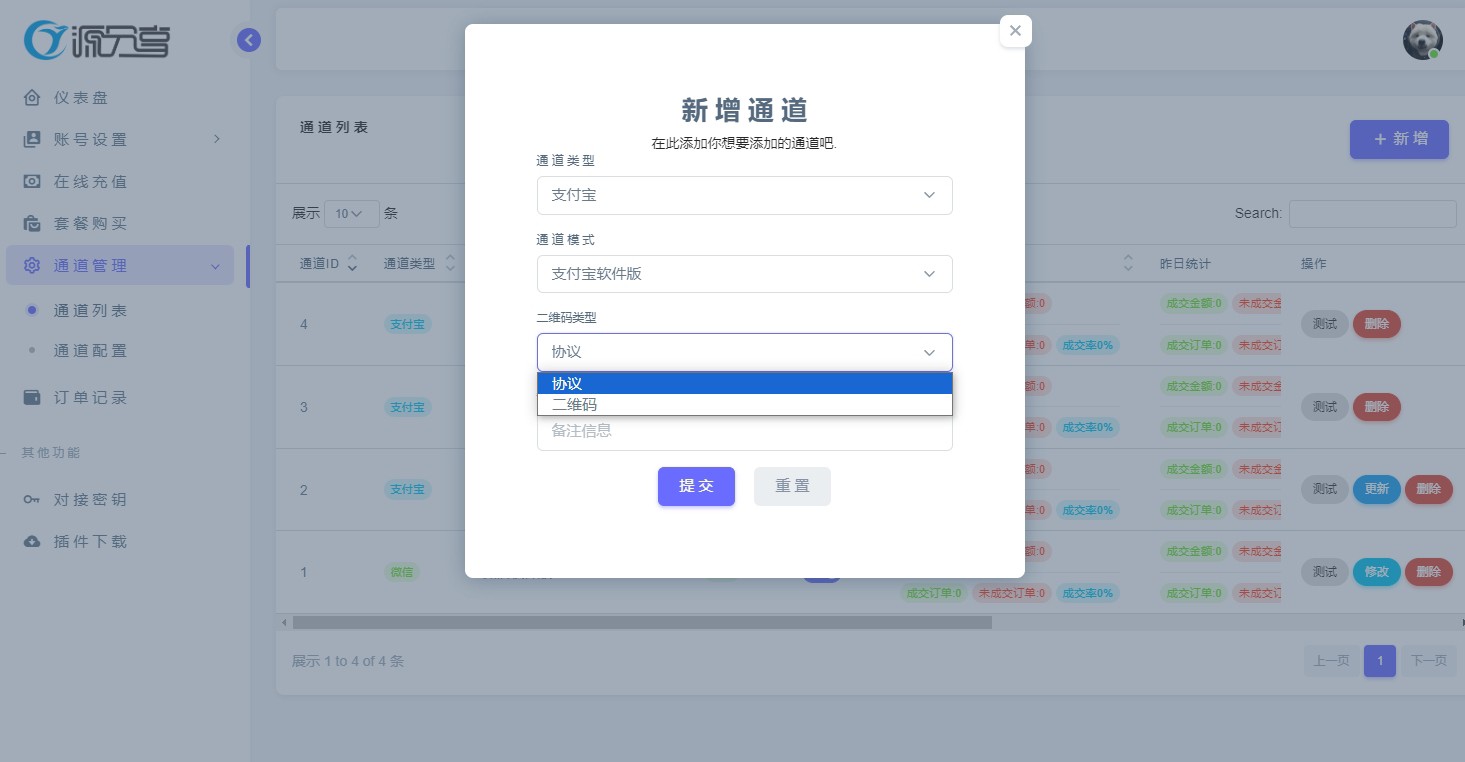Click the 微信 channel type tag
The image size is (1465, 762).
point(402,572)
